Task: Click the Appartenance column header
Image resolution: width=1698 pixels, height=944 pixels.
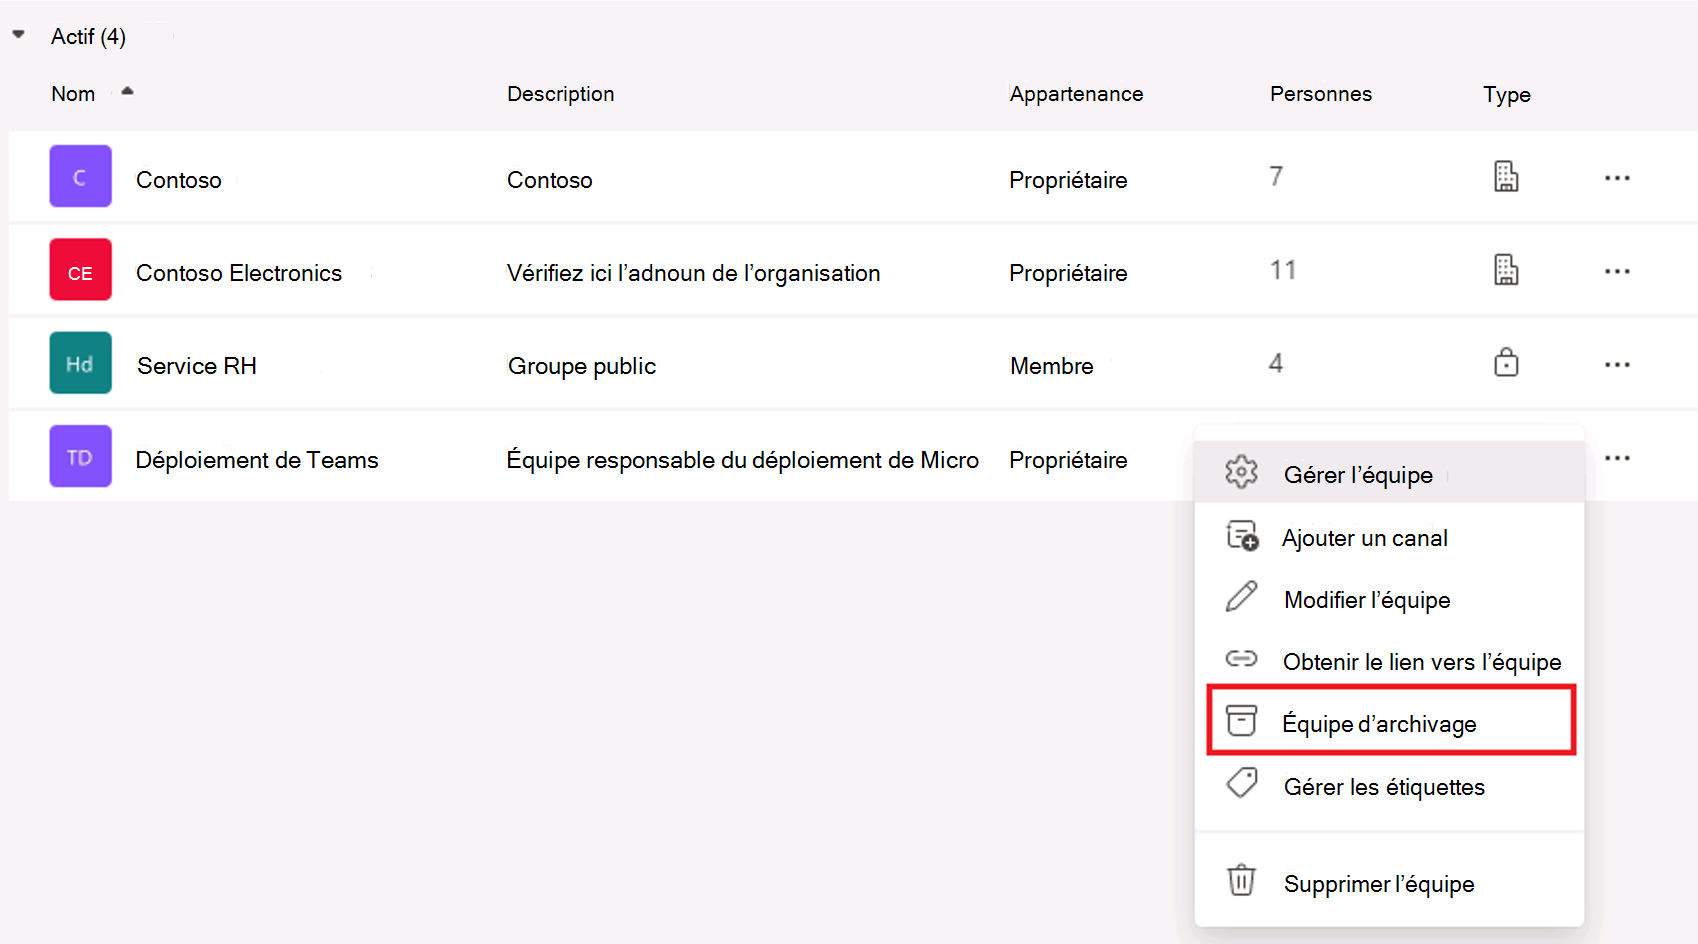Action: click(x=1076, y=94)
